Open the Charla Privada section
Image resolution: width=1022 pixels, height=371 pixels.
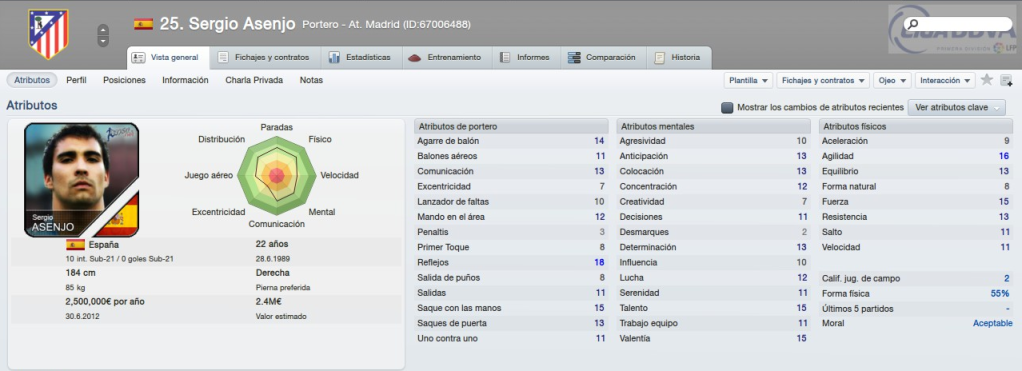(x=254, y=80)
